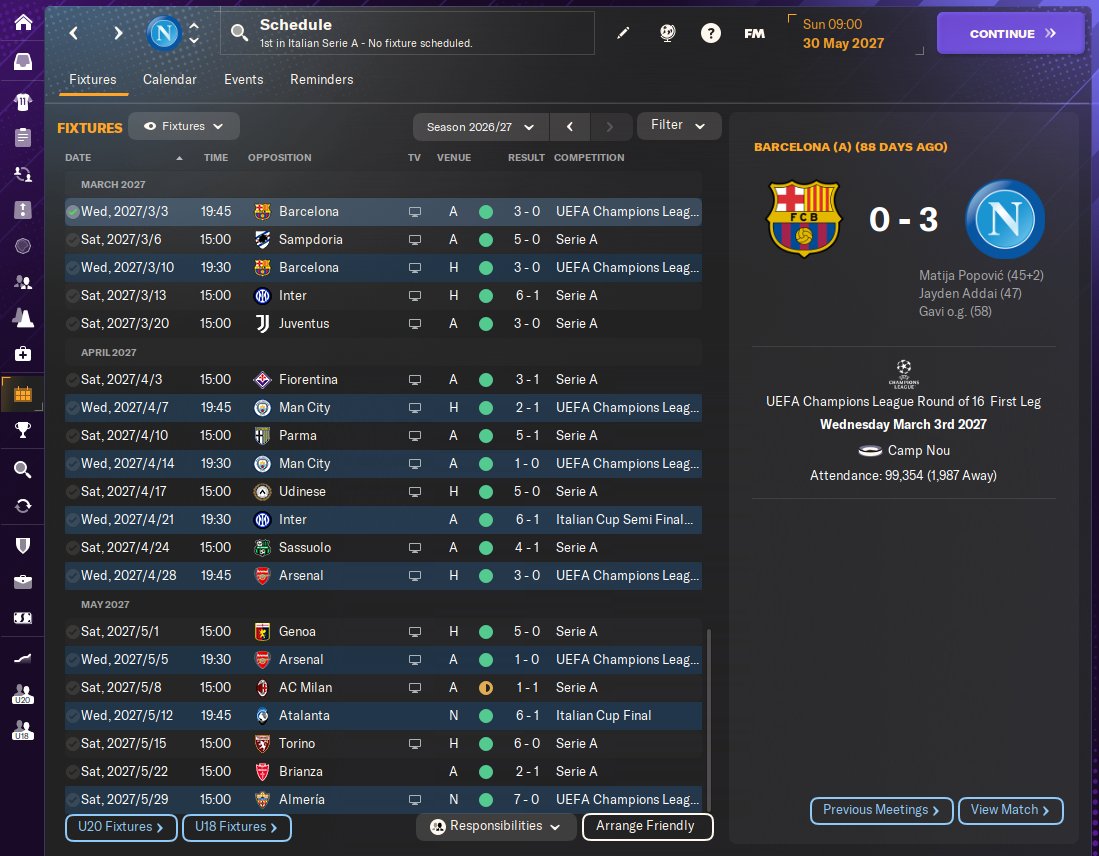Expand the Season 2026/27 dropdown
This screenshot has height=856, width=1099.
click(481, 127)
